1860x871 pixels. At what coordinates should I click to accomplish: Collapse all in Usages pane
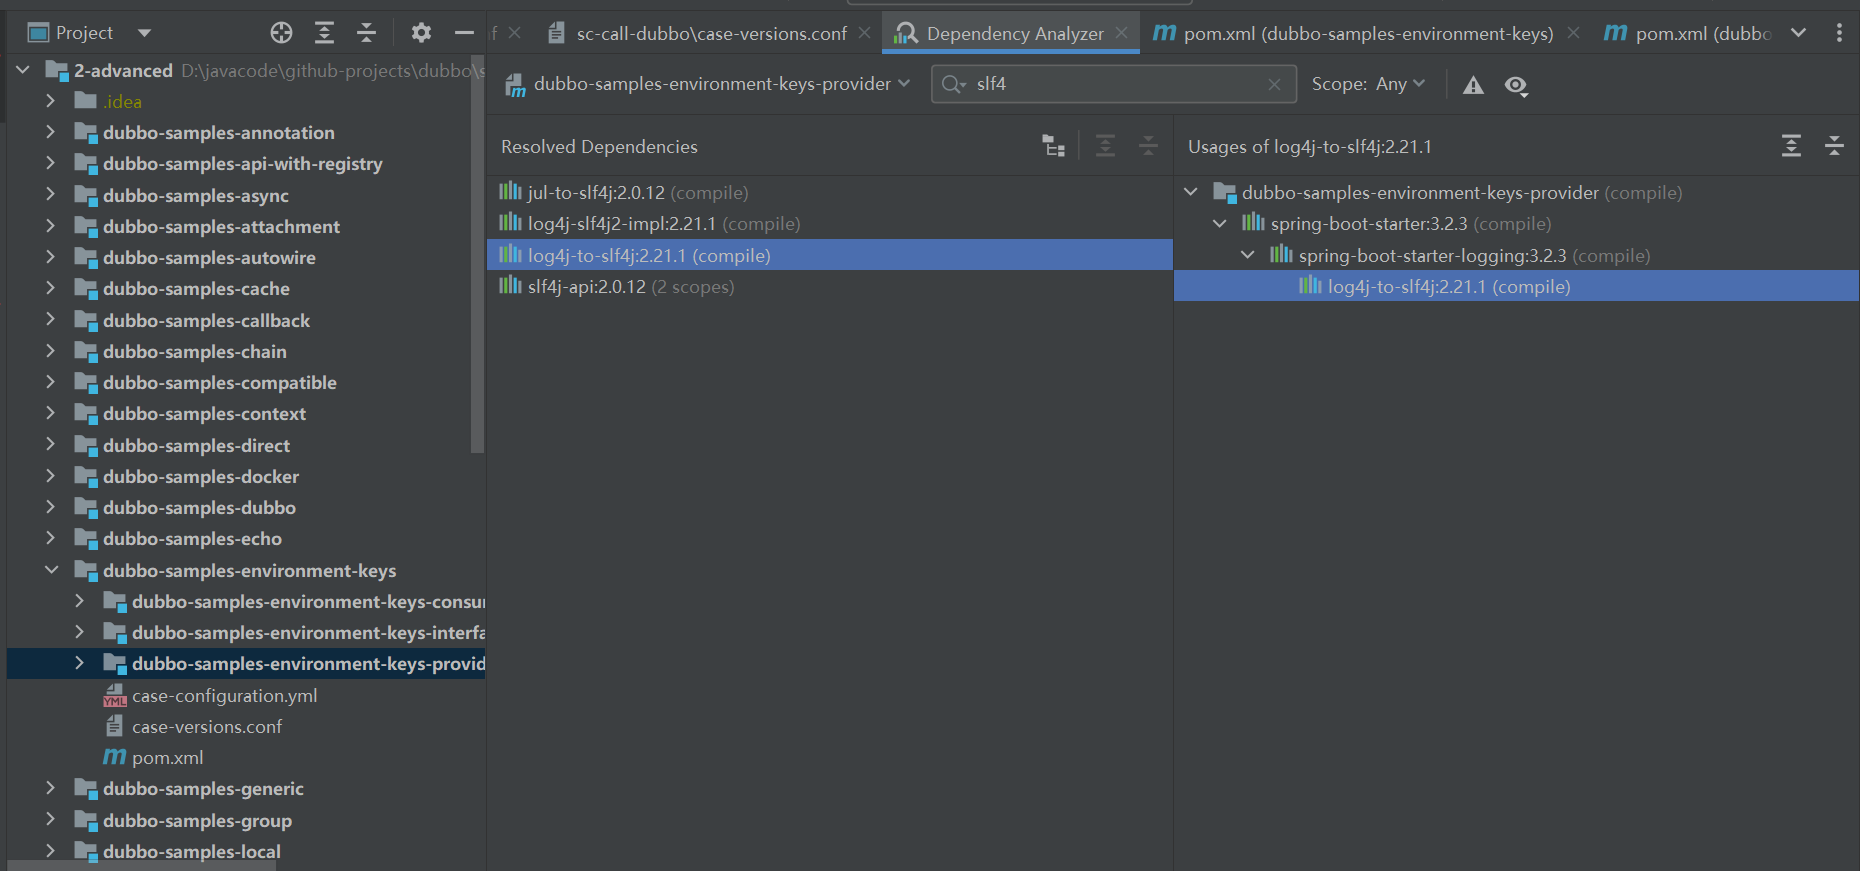click(x=1834, y=147)
